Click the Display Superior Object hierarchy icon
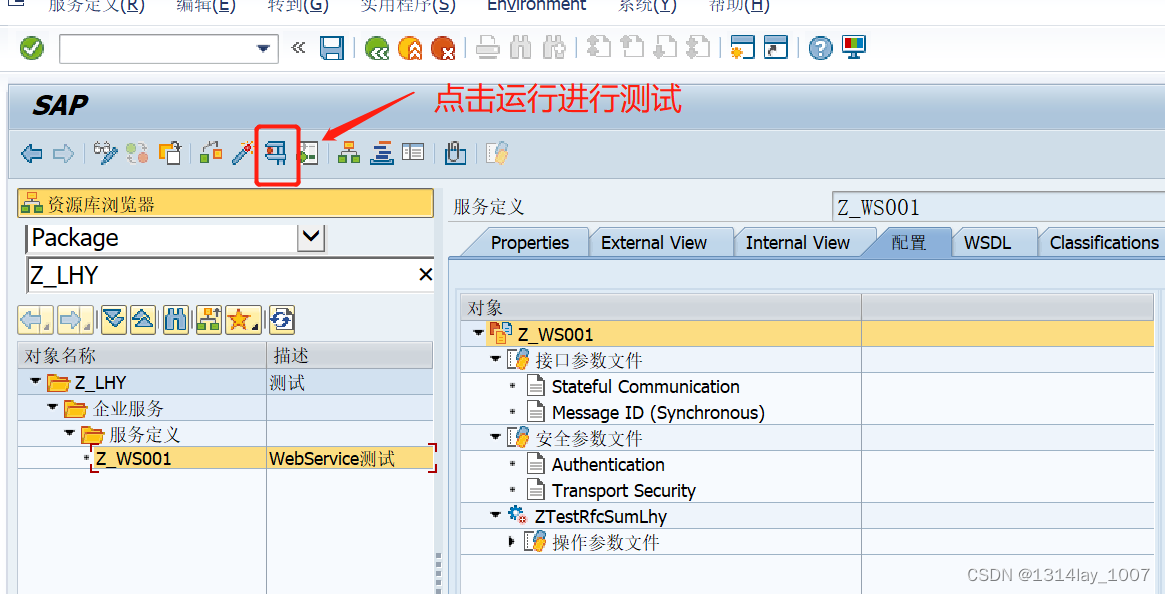Screen dimensions: 1165x594 [x=209, y=320]
